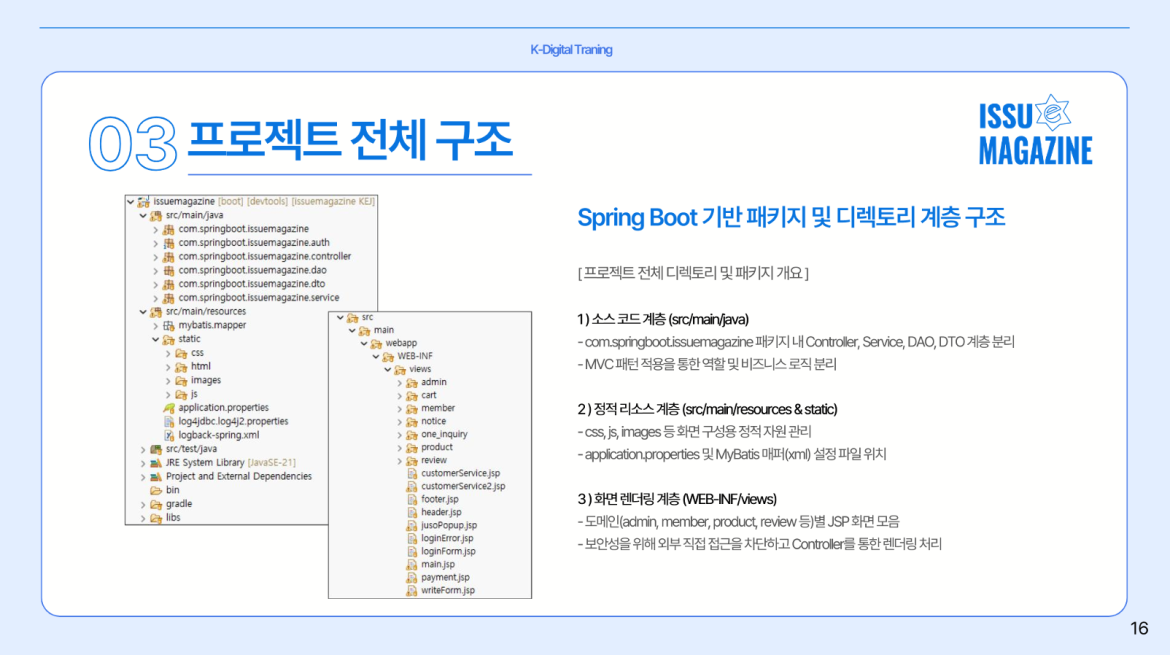Screen dimensions: 1170x655
Task: Click the issuemagazine.controller package icon
Action: coord(169,257)
